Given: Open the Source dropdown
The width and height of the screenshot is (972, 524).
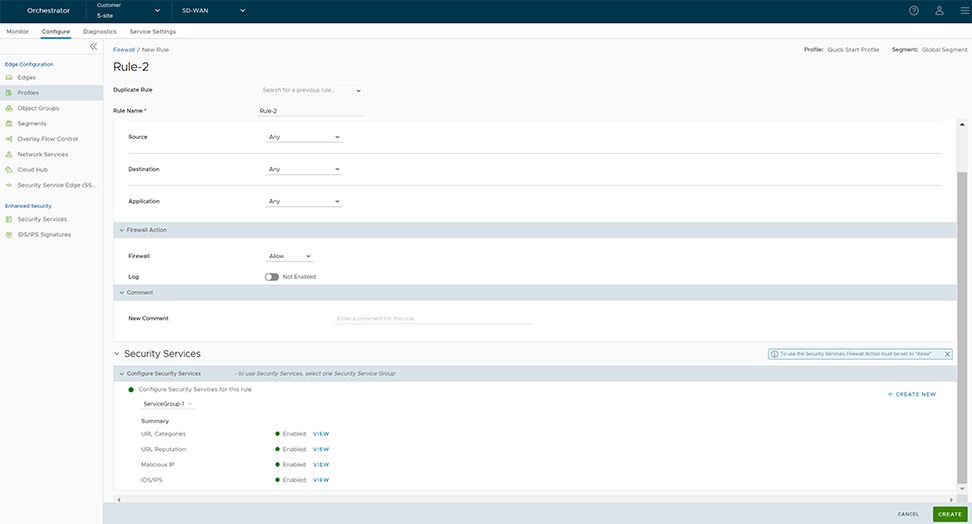Looking at the screenshot, I should coord(304,137).
